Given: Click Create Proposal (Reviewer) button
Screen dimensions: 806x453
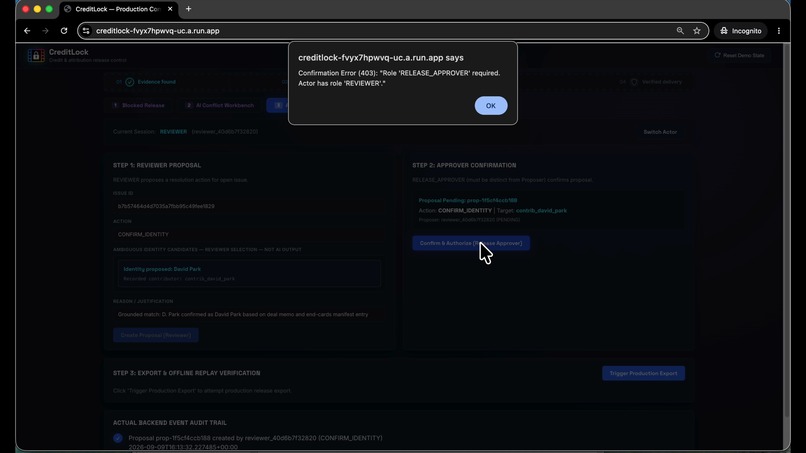Looking at the screenshot, I should pos(156,335).
